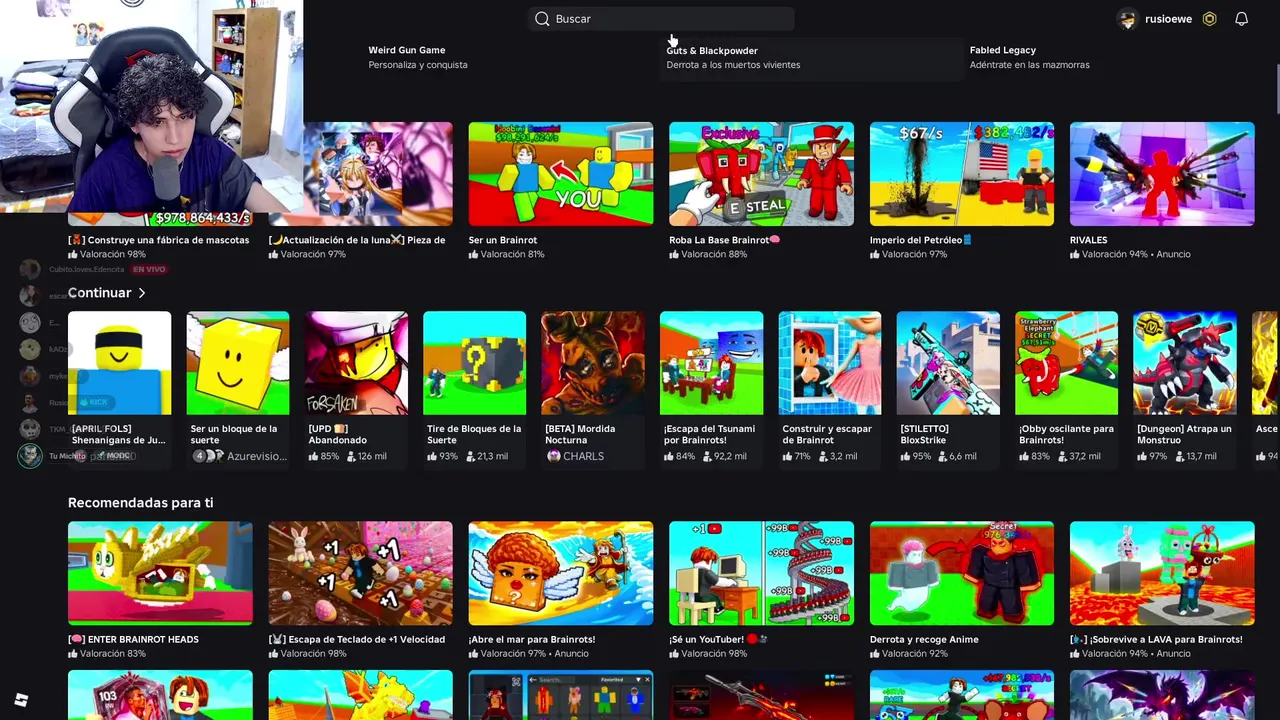1280x720 pixels.
Task: Click the 'Recomendadas para ti' heading
Action: point(140,503)
